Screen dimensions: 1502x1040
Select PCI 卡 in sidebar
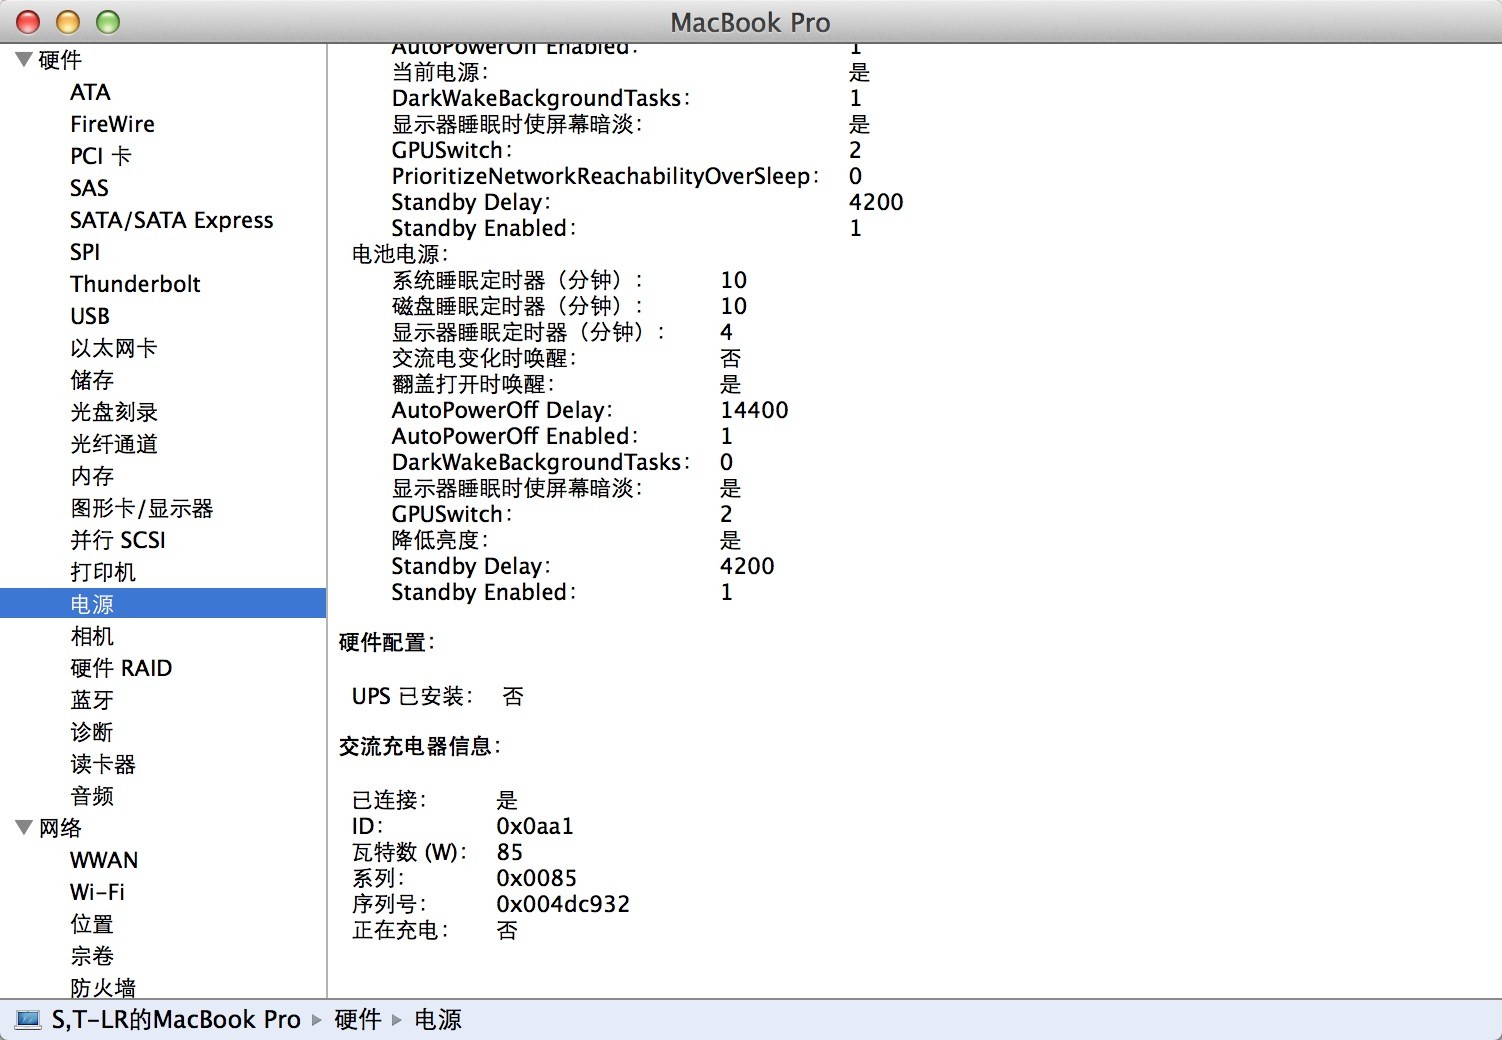(x=101, y=156)
